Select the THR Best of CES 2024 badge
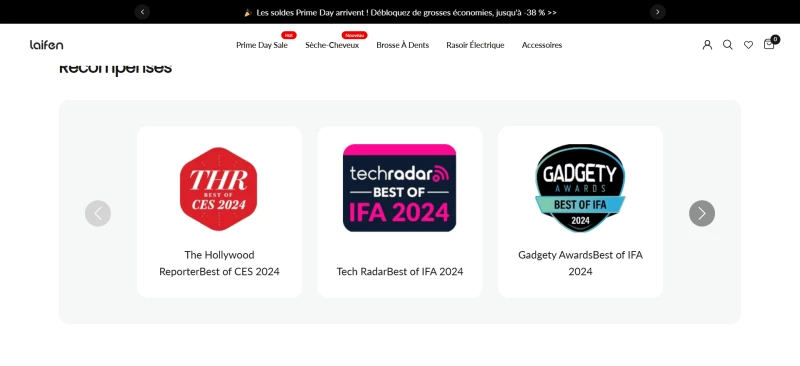 [218, 189]
